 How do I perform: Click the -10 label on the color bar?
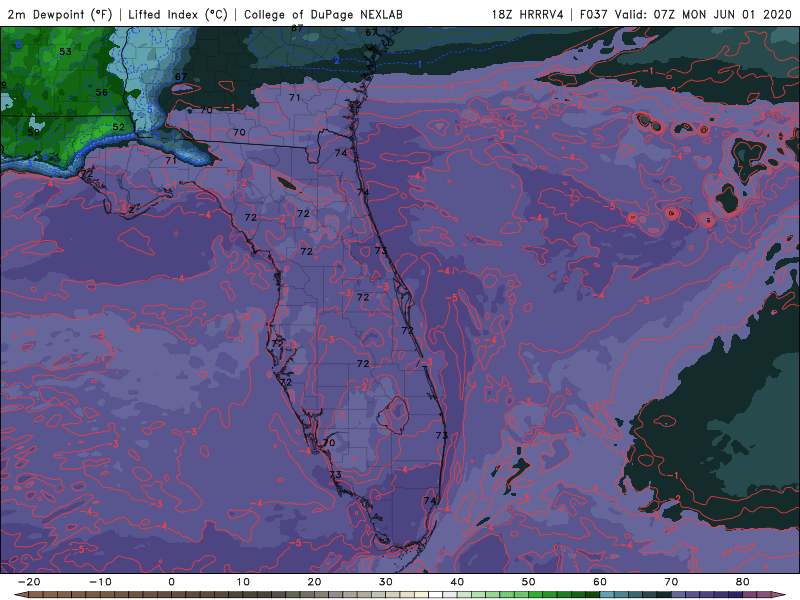coord(100,582)
